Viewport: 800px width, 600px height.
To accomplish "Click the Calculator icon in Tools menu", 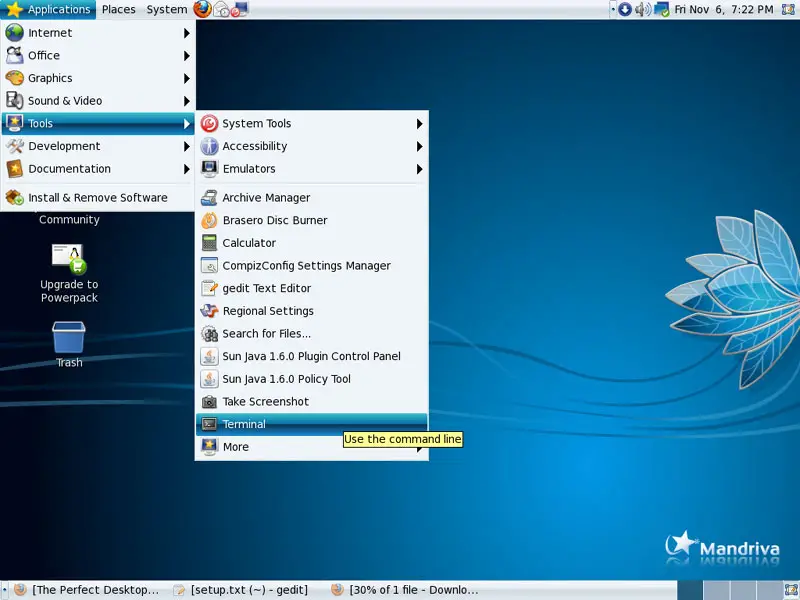I will click(209, 243).
